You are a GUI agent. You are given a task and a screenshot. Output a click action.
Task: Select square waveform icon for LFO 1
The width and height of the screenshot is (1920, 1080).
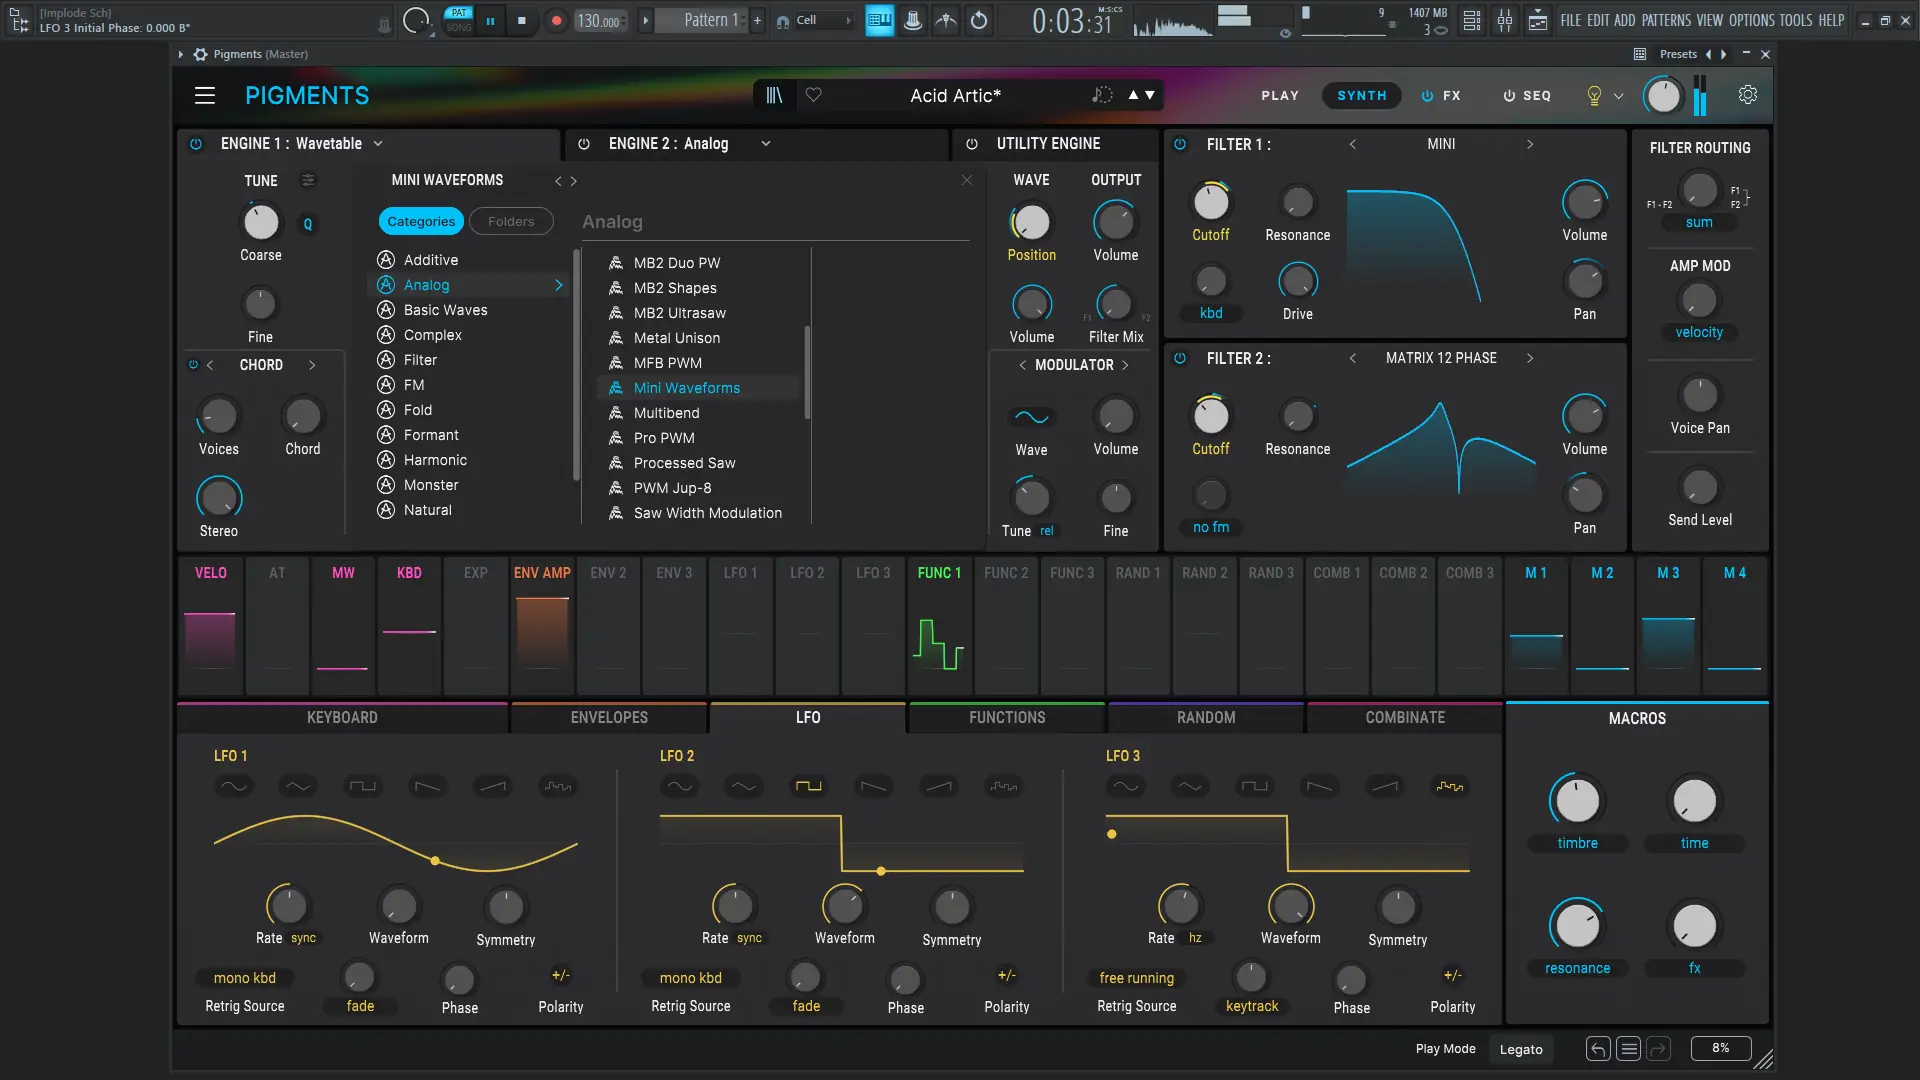363,787
